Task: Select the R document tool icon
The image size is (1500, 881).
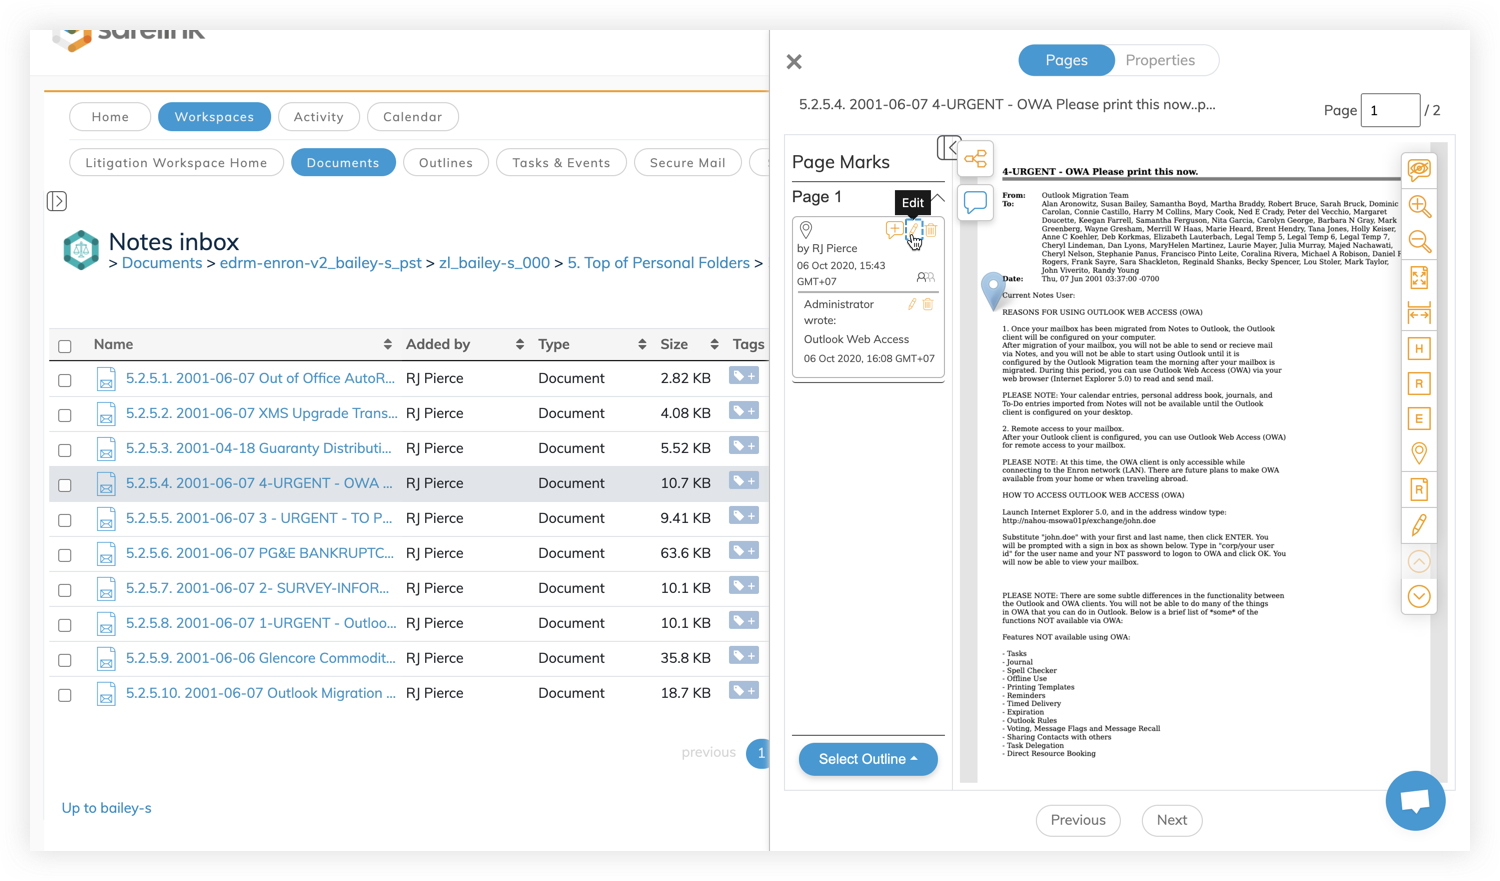Action: coord(1419,489)
